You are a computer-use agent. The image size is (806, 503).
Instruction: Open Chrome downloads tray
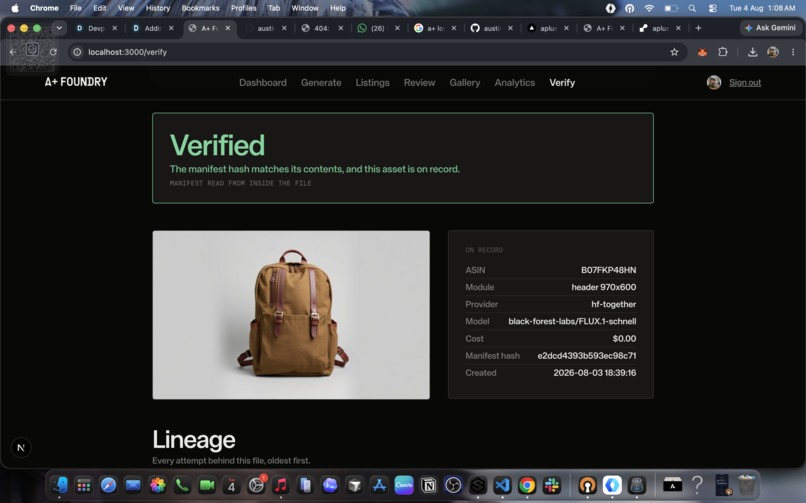tap(752, 52)
